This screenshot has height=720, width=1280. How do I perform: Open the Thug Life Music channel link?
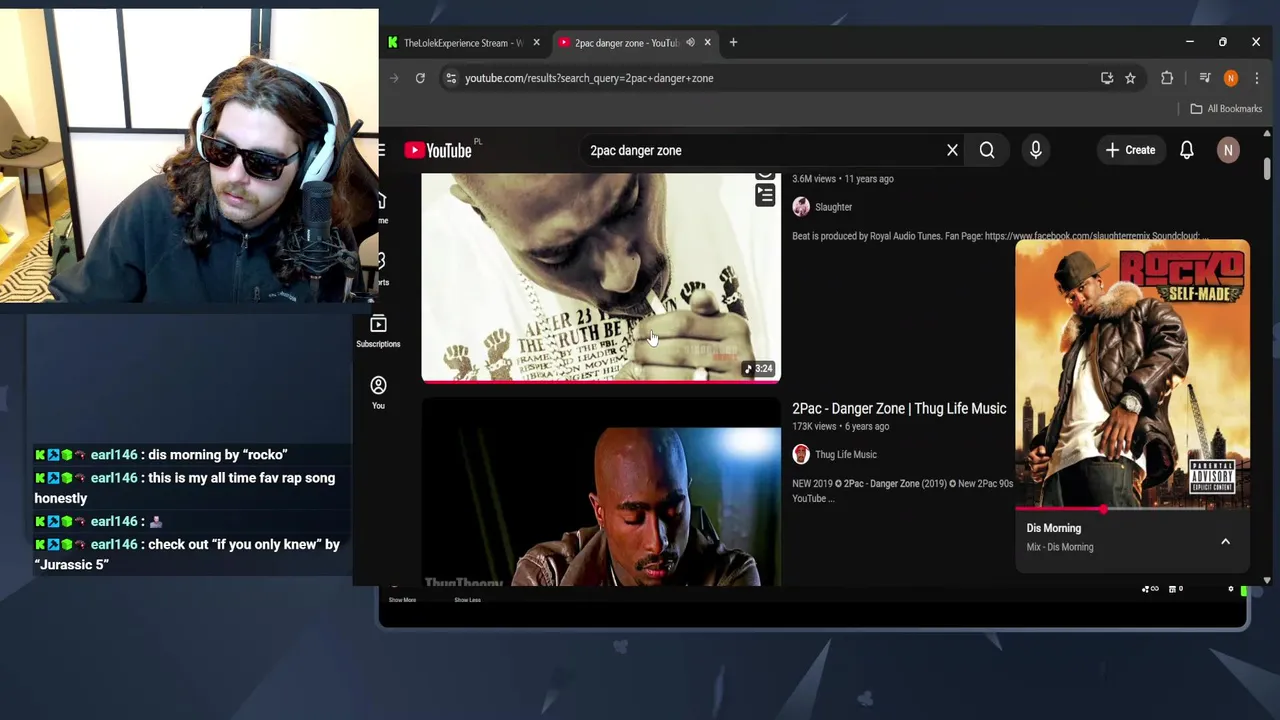pos(846,454)
